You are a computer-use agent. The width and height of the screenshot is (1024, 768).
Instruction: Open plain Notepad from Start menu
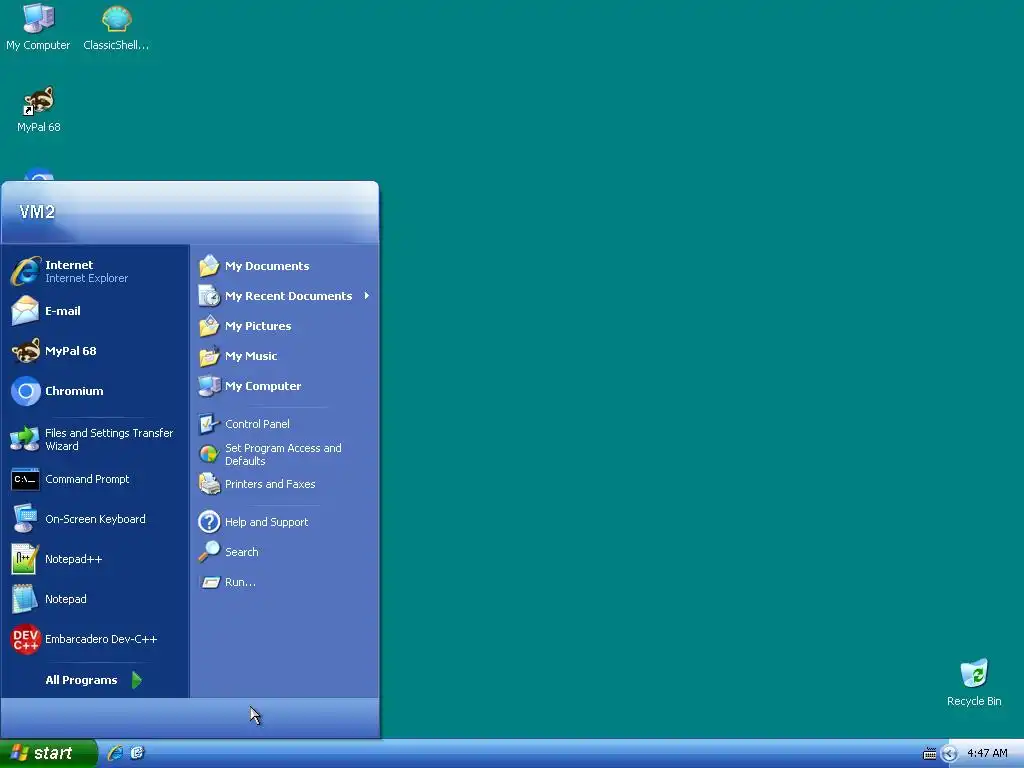(x=95, y=599)
